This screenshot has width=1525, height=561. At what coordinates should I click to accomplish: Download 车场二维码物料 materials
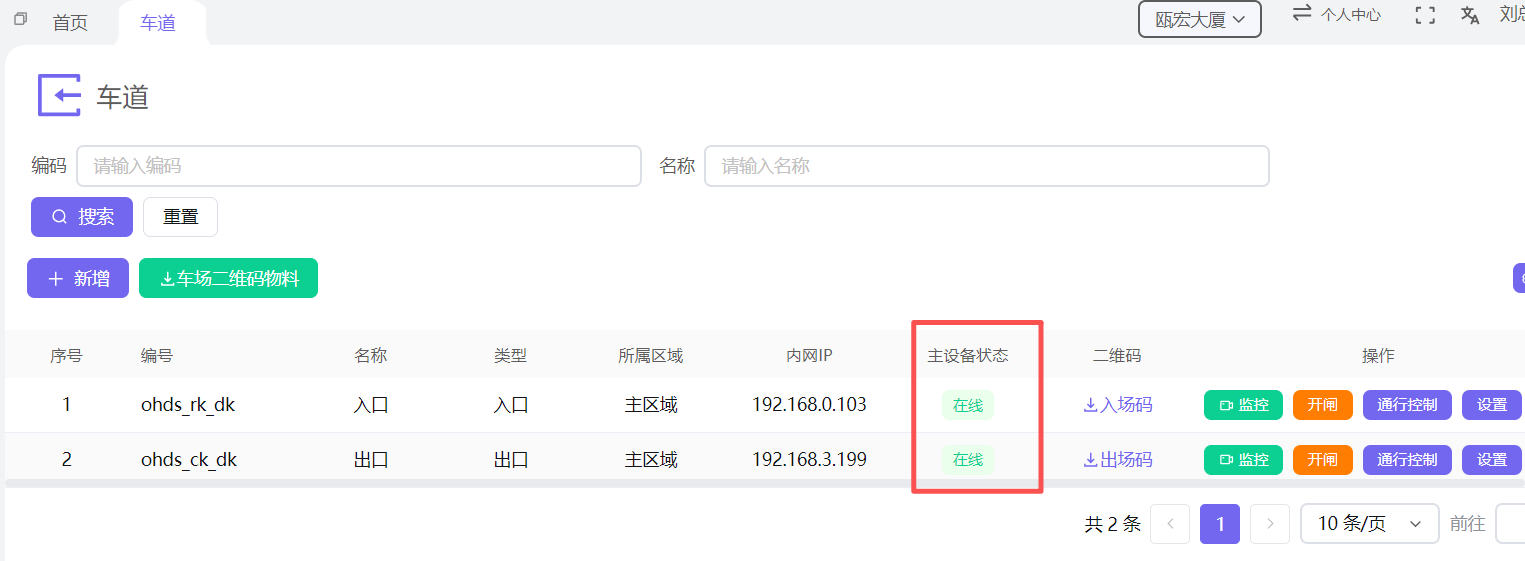[x=228, y=279]
